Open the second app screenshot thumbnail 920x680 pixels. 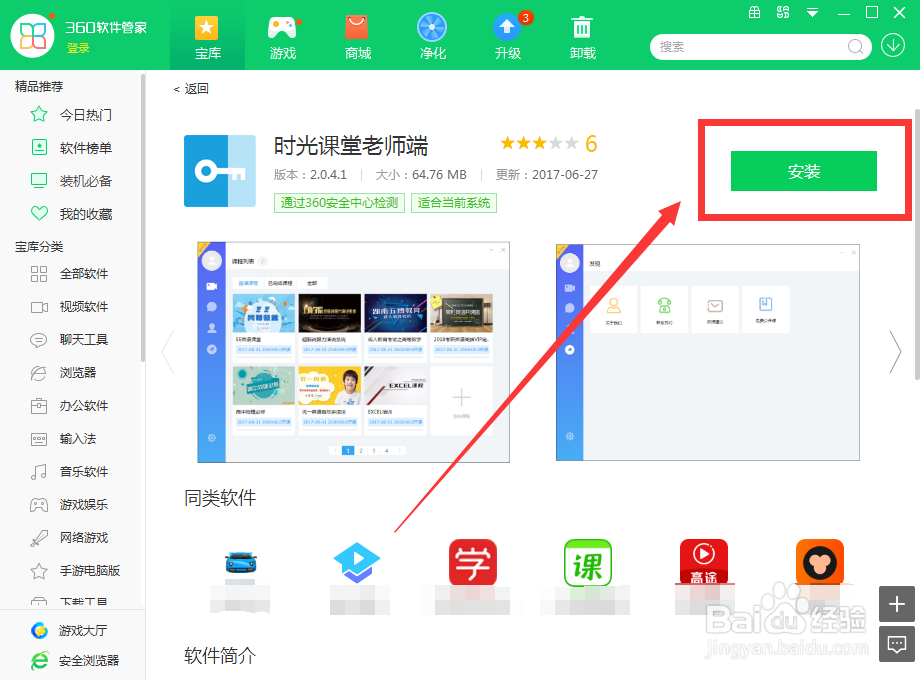click(x=708, y=352)
